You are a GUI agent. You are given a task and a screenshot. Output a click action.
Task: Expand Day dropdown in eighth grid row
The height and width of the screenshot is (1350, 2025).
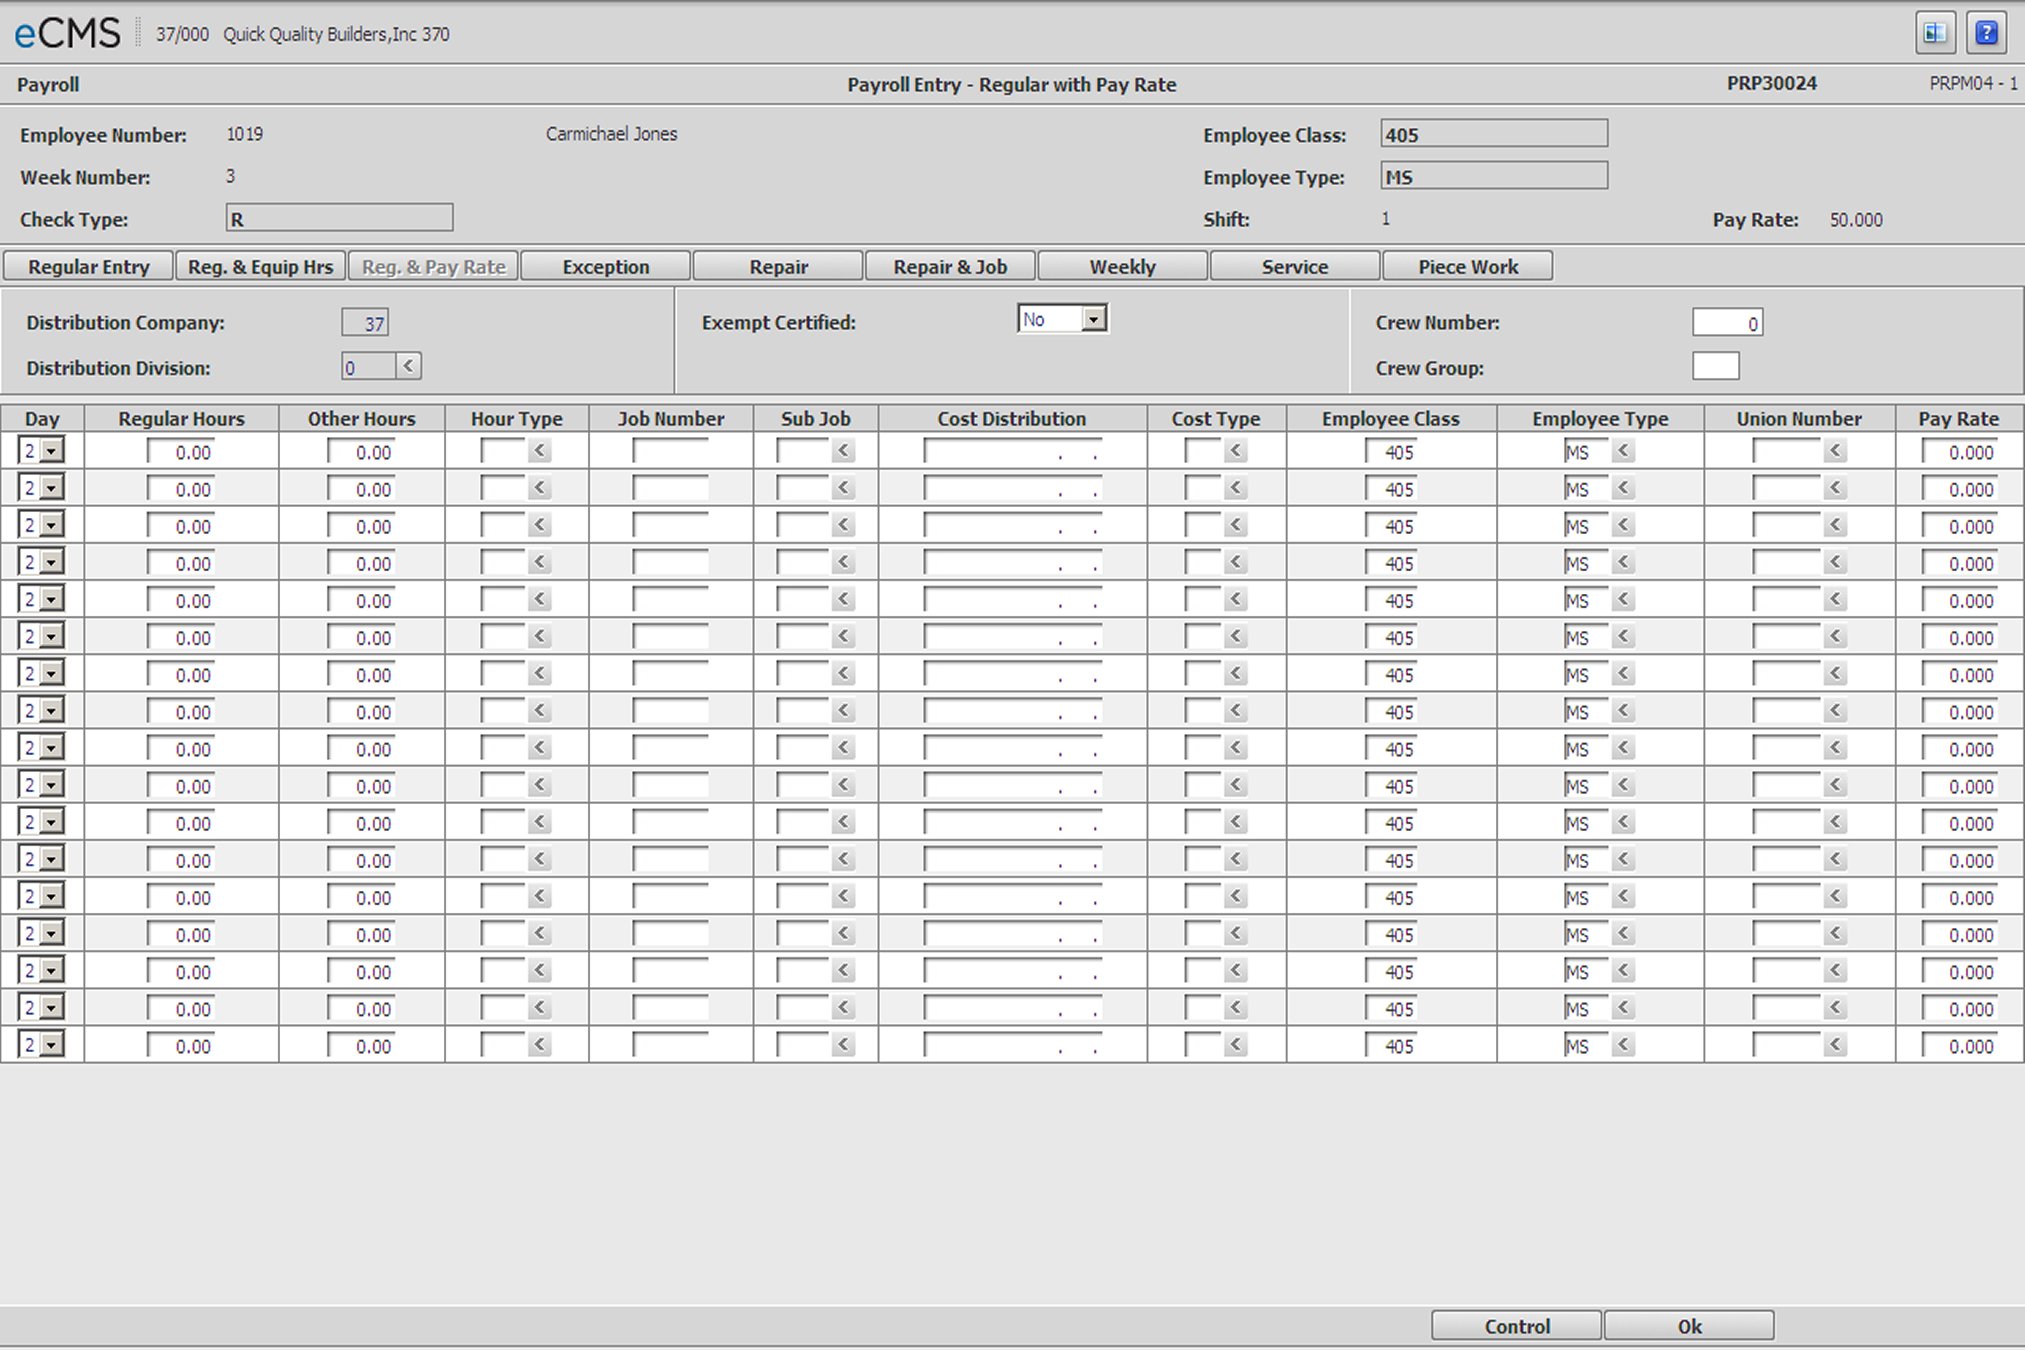click(x=51, y=711)
